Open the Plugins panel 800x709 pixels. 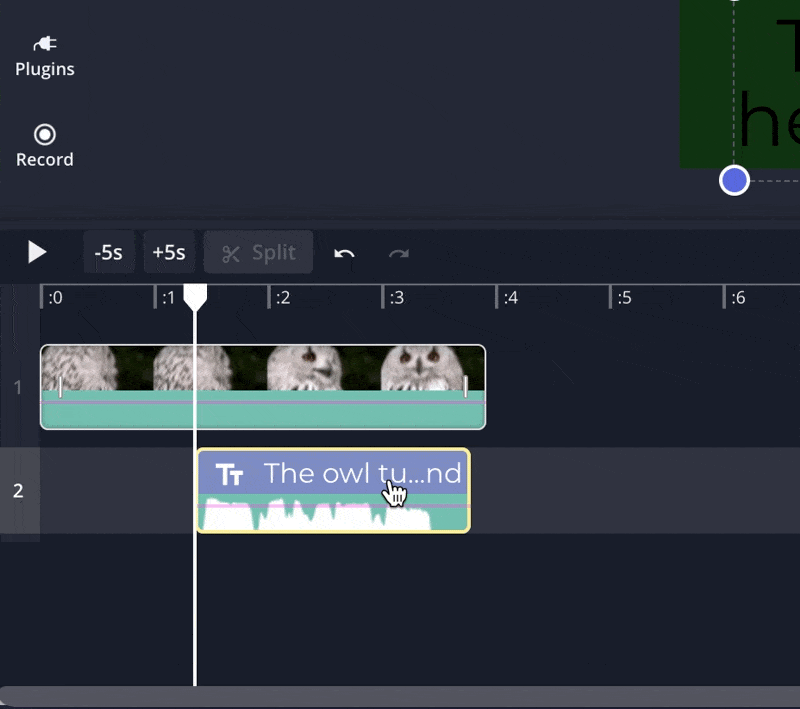click(x=44, y=56)
